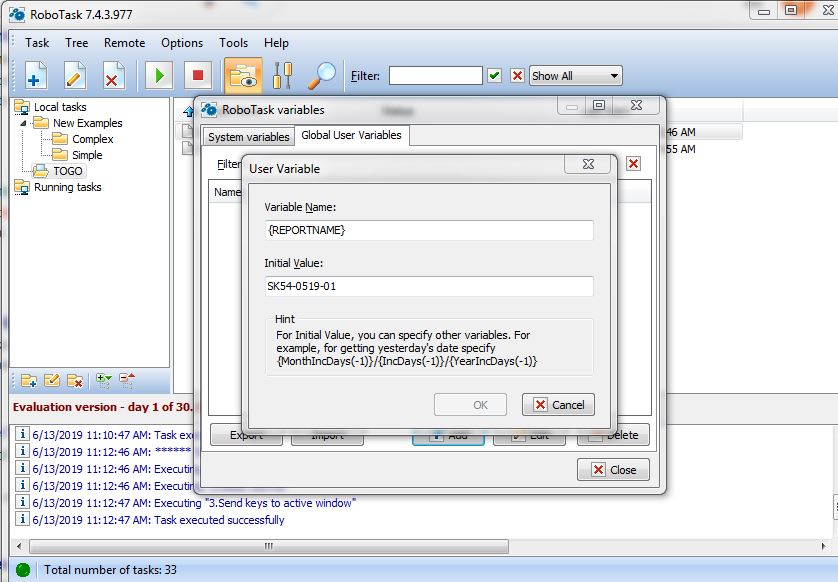Open the magnifying glass search icon
This screenshot has height=582, width=838.
tap(322, 75)
